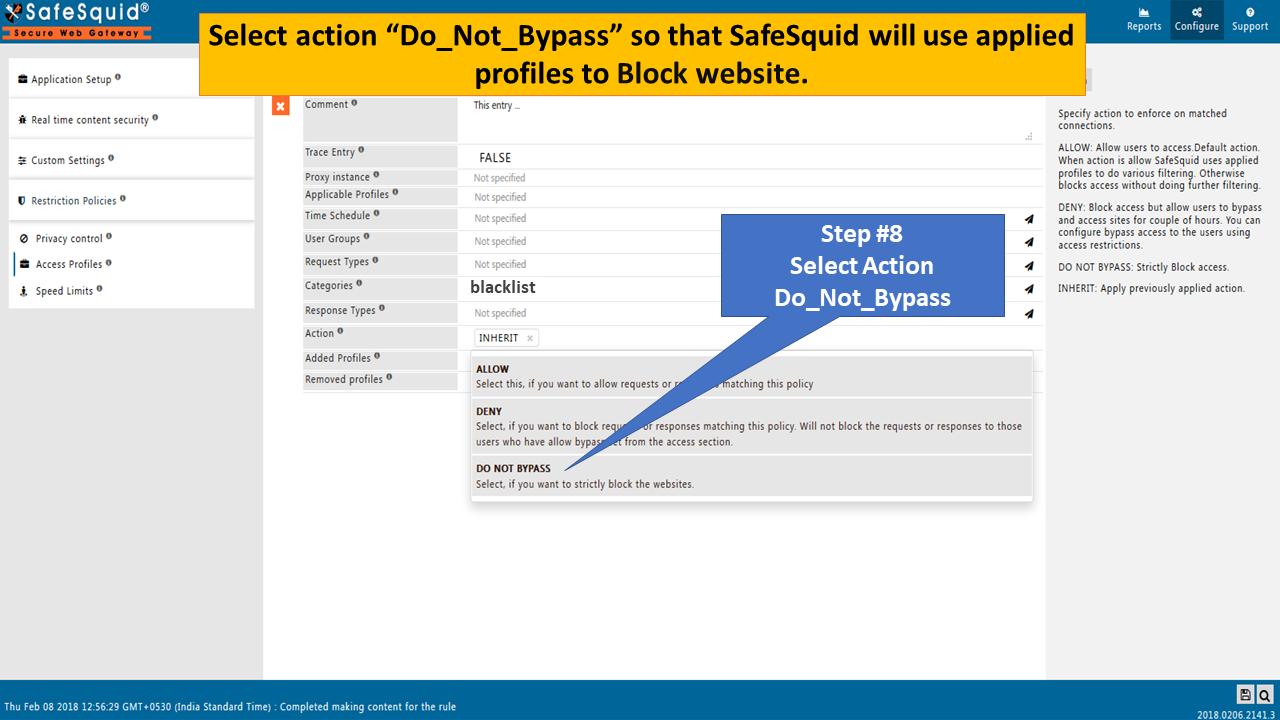Toggle the Trace Entry FALSE value

coord(495,158)
